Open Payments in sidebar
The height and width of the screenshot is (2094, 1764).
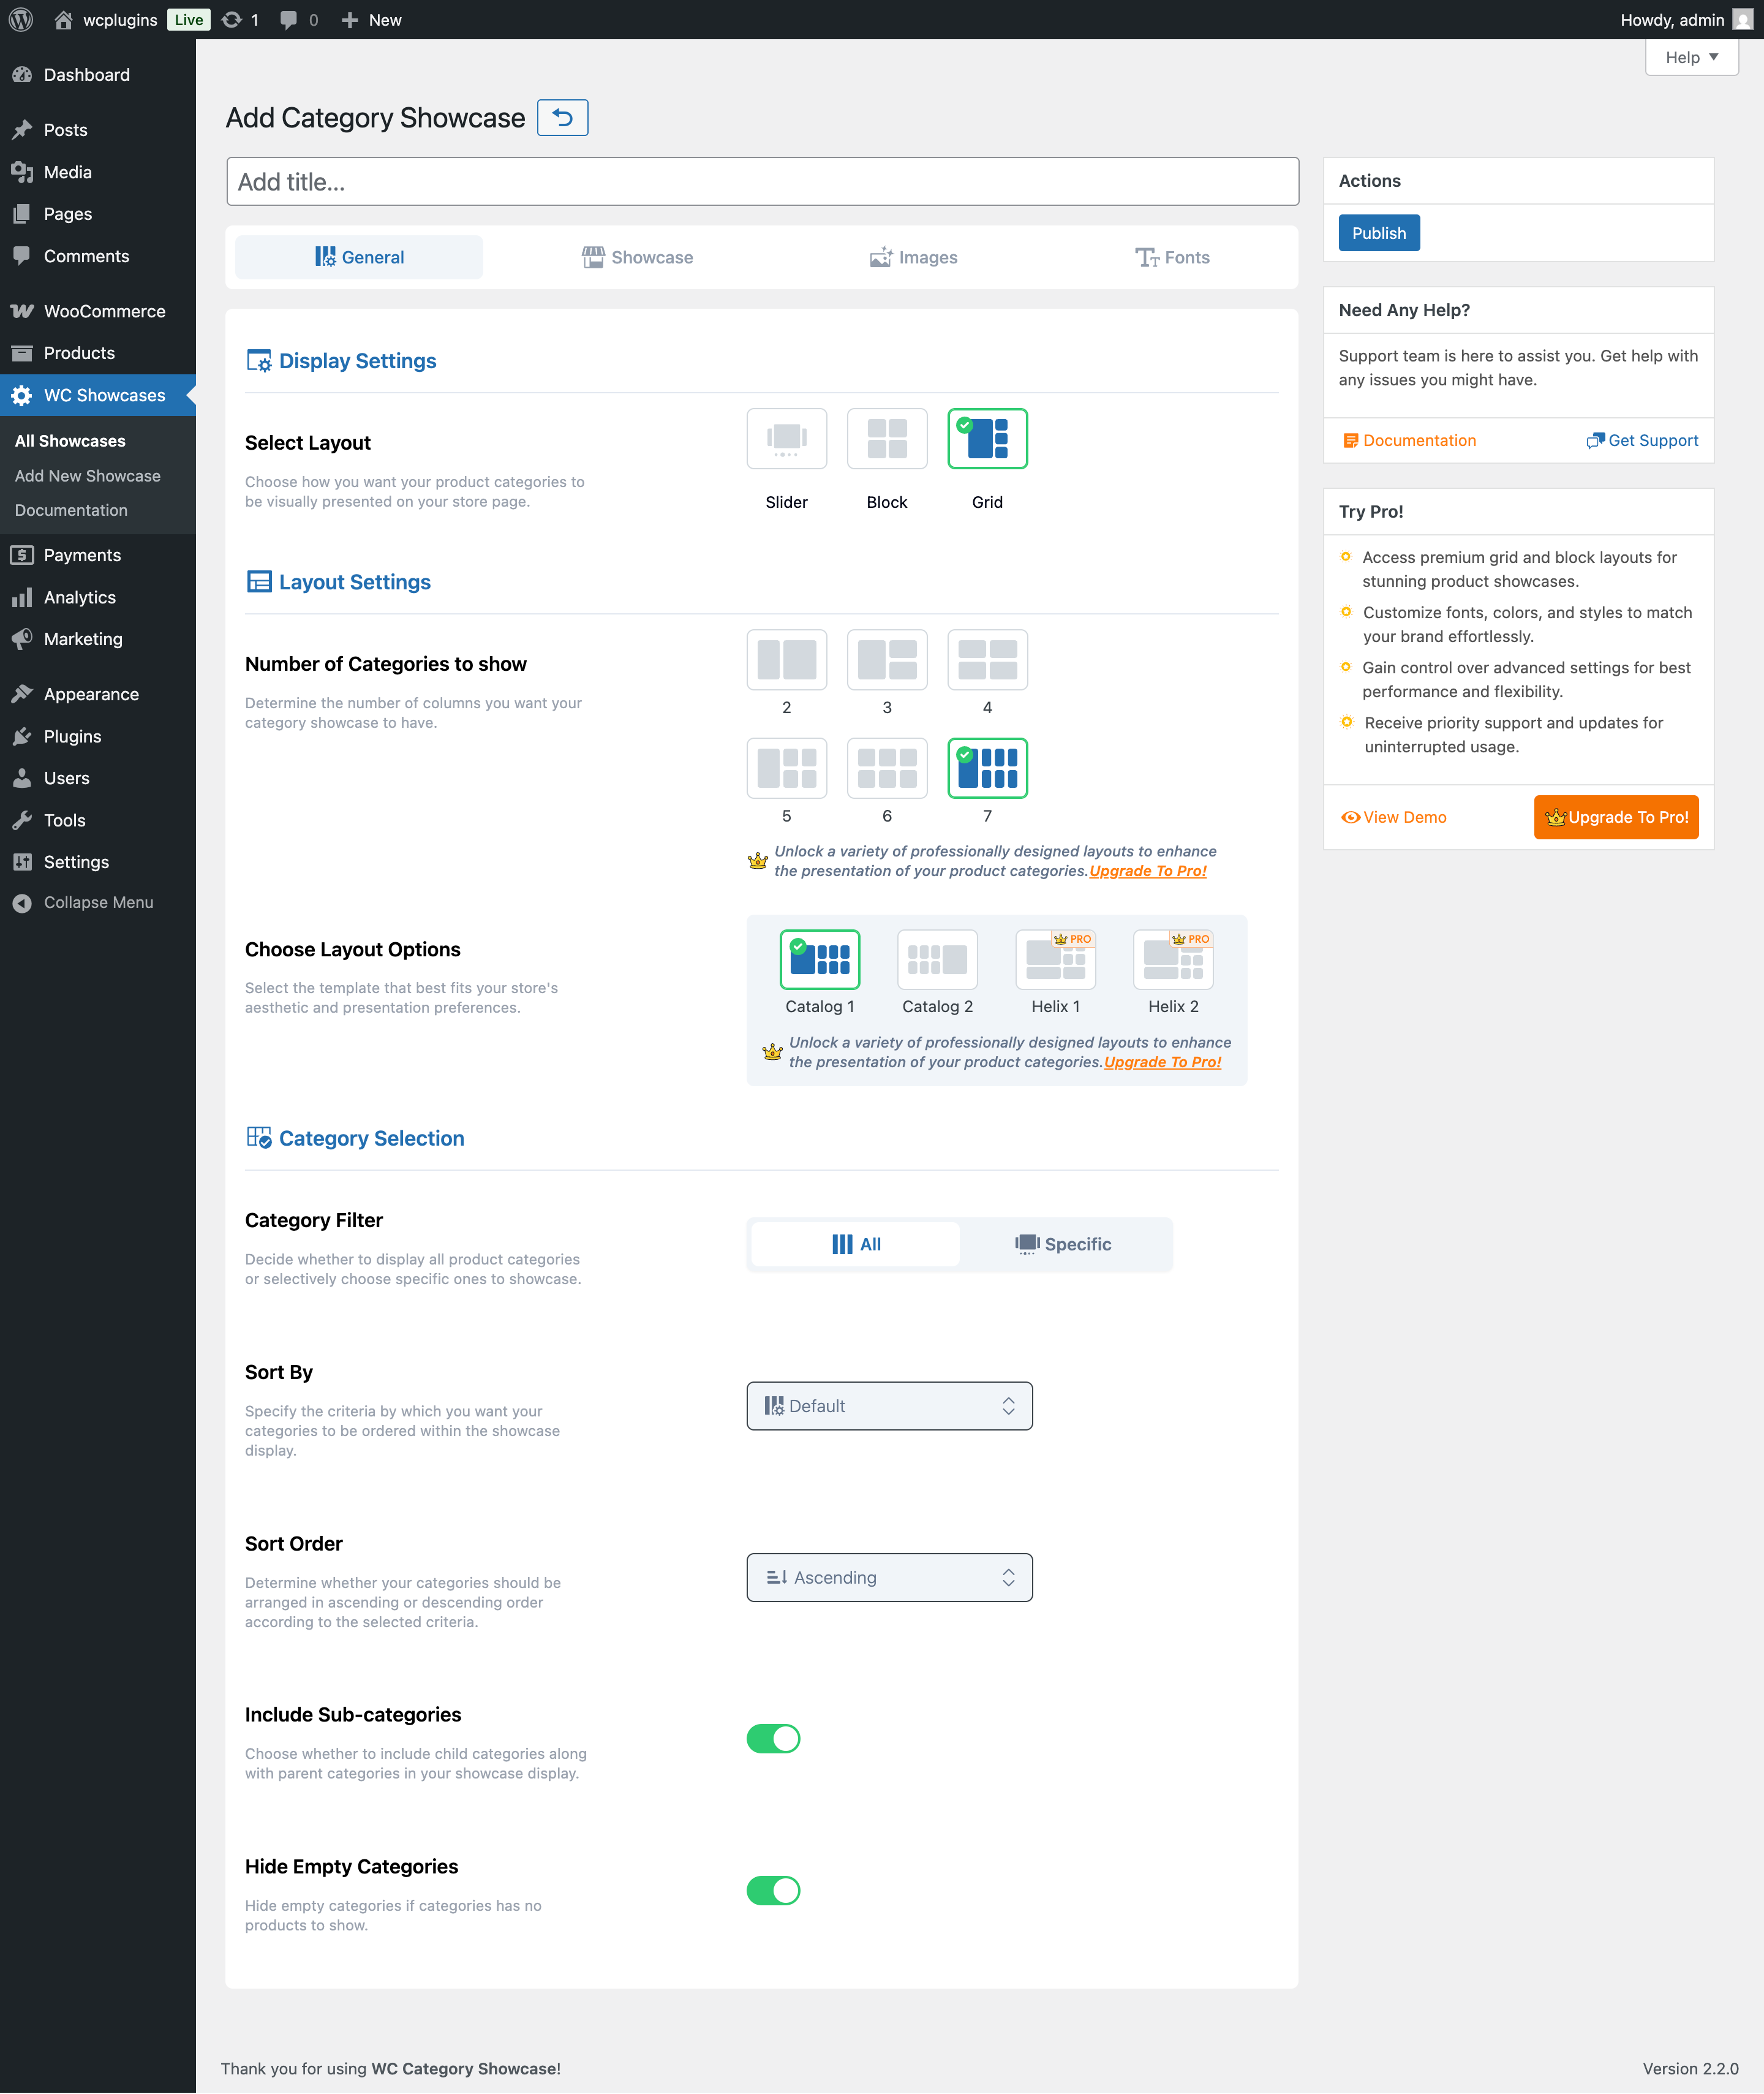click(x=98, y=555)
